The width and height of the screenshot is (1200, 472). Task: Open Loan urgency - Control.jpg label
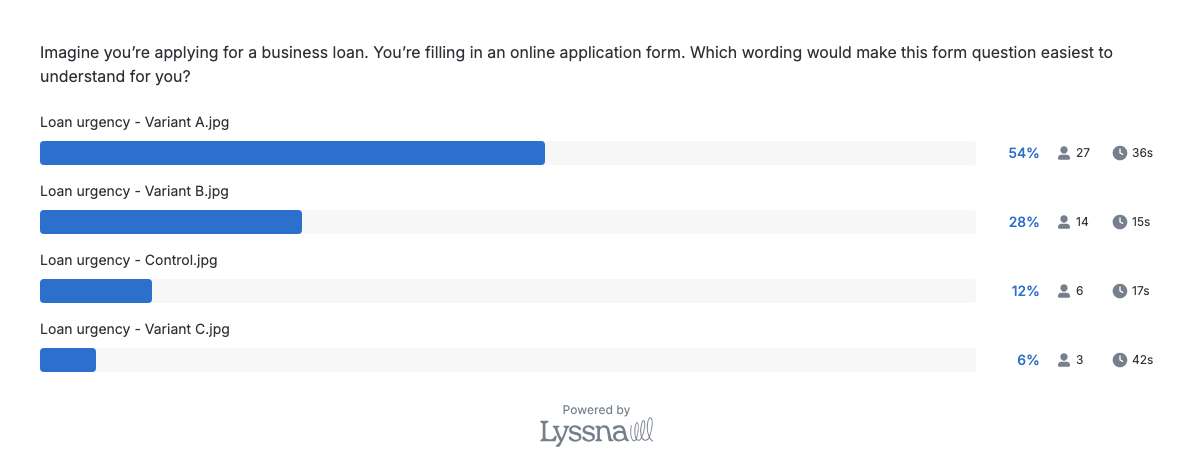point(128,260)
